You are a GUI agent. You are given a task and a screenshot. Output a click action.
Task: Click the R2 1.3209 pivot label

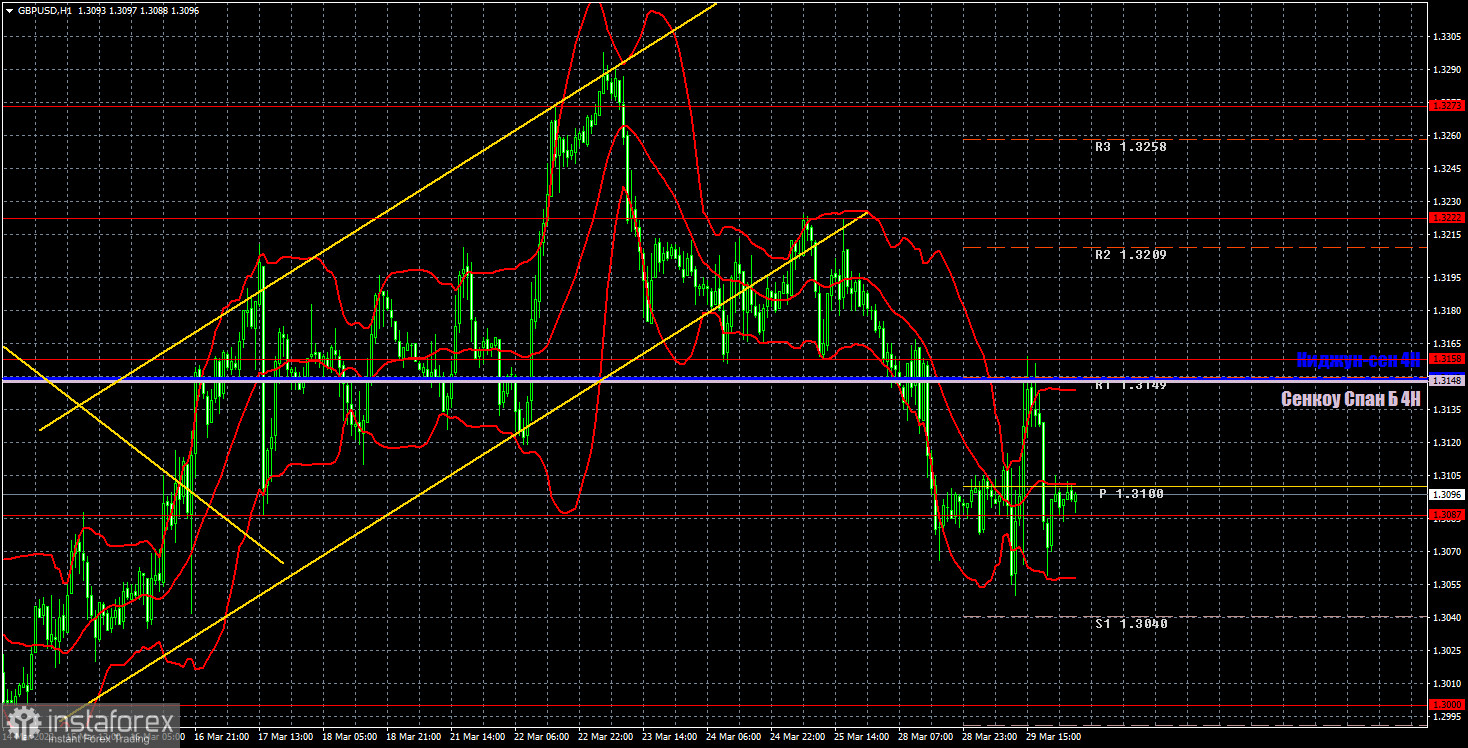[1130, 254]
